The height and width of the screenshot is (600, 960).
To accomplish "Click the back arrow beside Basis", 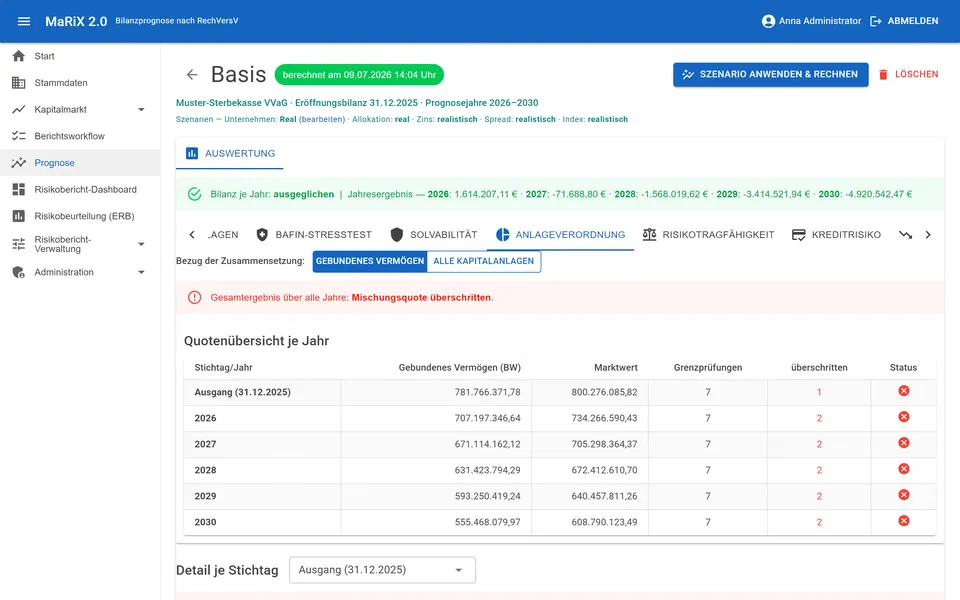I will [x=192, y=75].
